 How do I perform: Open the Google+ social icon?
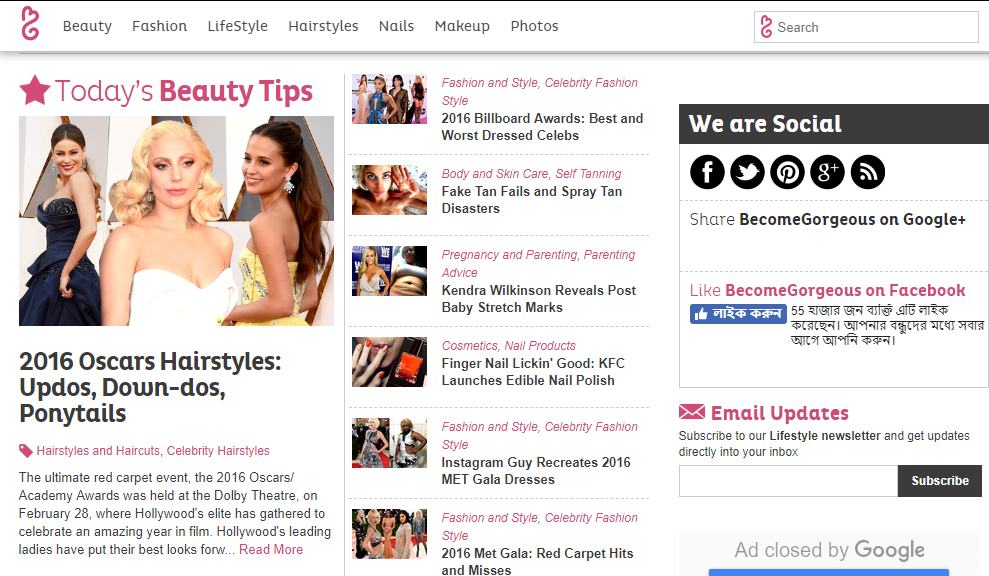(x=827, y=172)
